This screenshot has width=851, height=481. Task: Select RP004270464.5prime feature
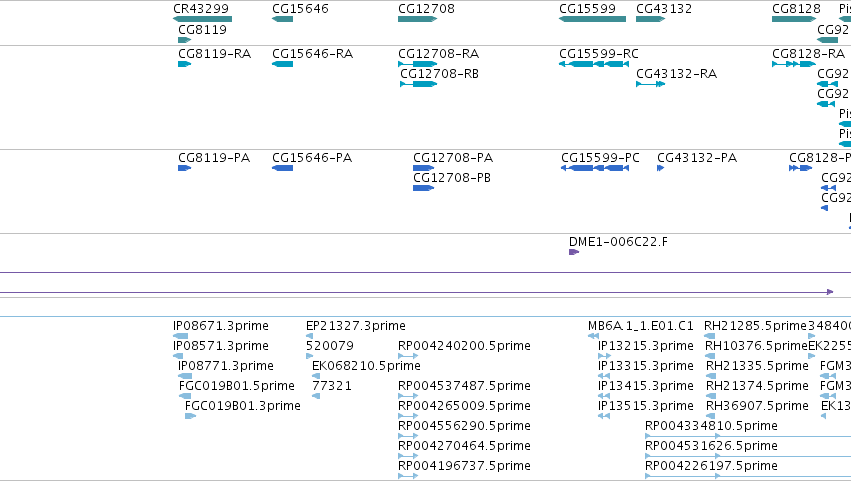tap(408, 457)
